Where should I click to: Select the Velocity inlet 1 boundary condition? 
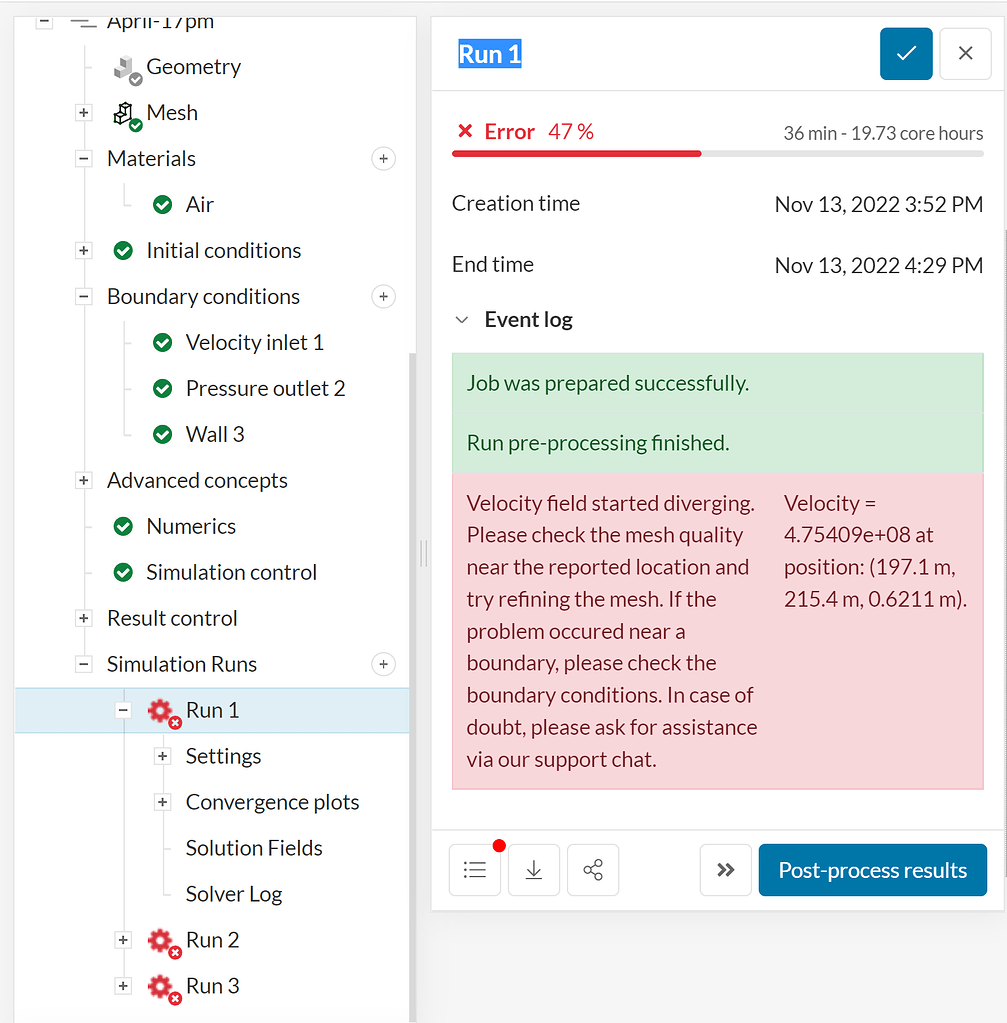pyautogui.click(x=254, y=343)
